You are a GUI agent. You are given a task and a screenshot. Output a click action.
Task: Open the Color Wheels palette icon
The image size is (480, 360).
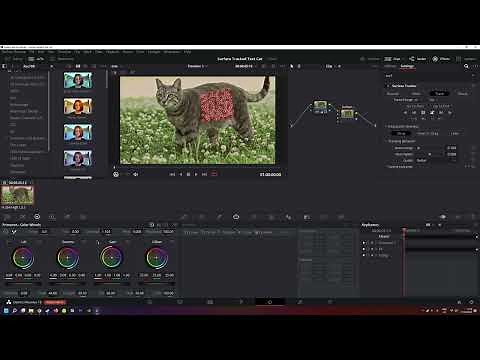coord(37,217)
